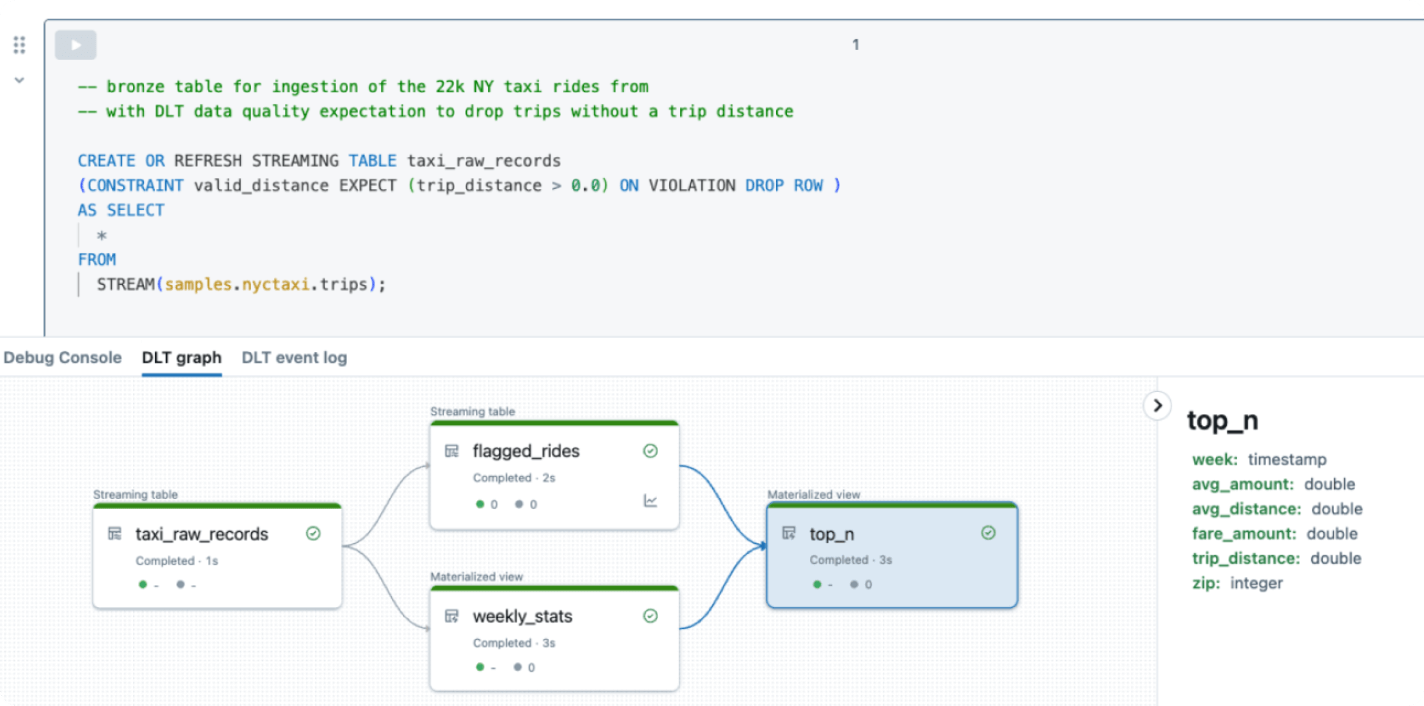The height and width of the screenshot is (706, 1424).
Task: Grab the cell drag handle icon
Action: point(19,45)
